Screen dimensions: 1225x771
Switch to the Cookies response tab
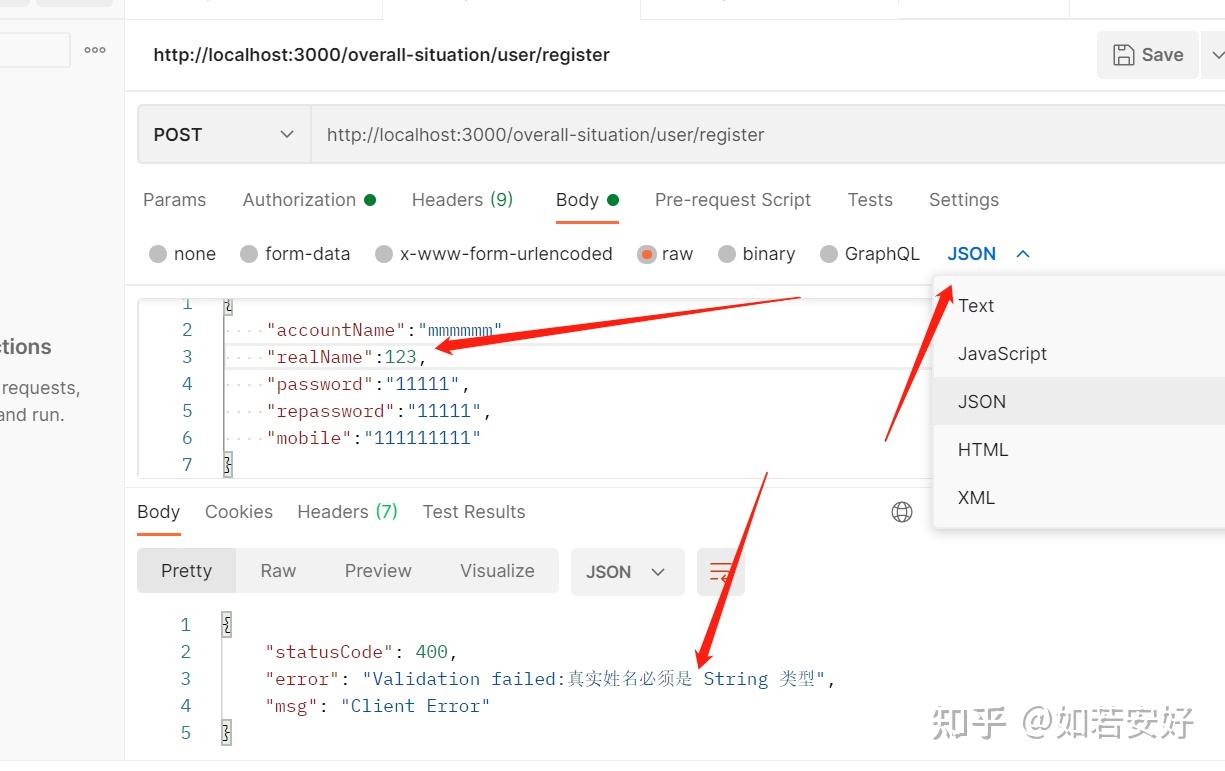pos(238,511)
